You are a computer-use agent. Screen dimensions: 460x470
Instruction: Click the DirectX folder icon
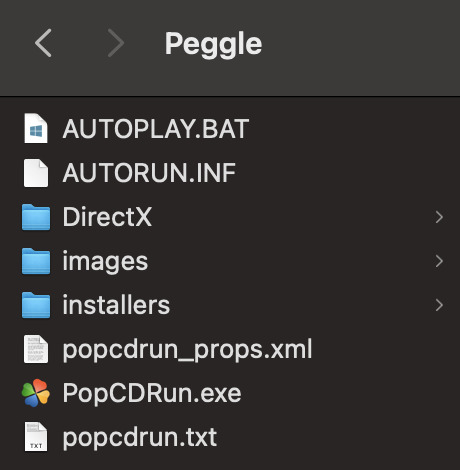pyautogui.click(x=36, y=217)
